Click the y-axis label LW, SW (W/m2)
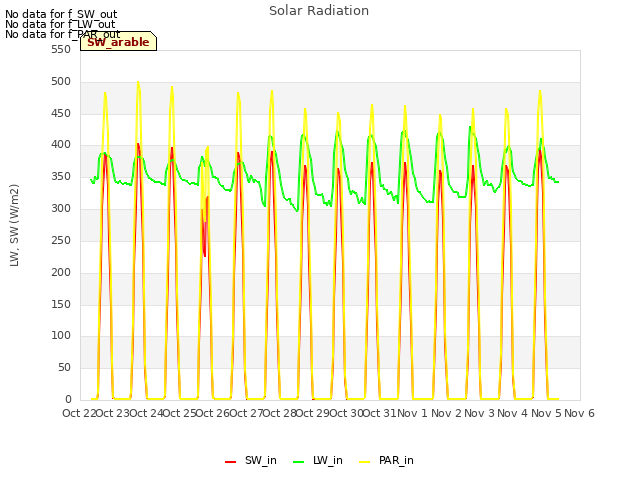 coord(14,225)
